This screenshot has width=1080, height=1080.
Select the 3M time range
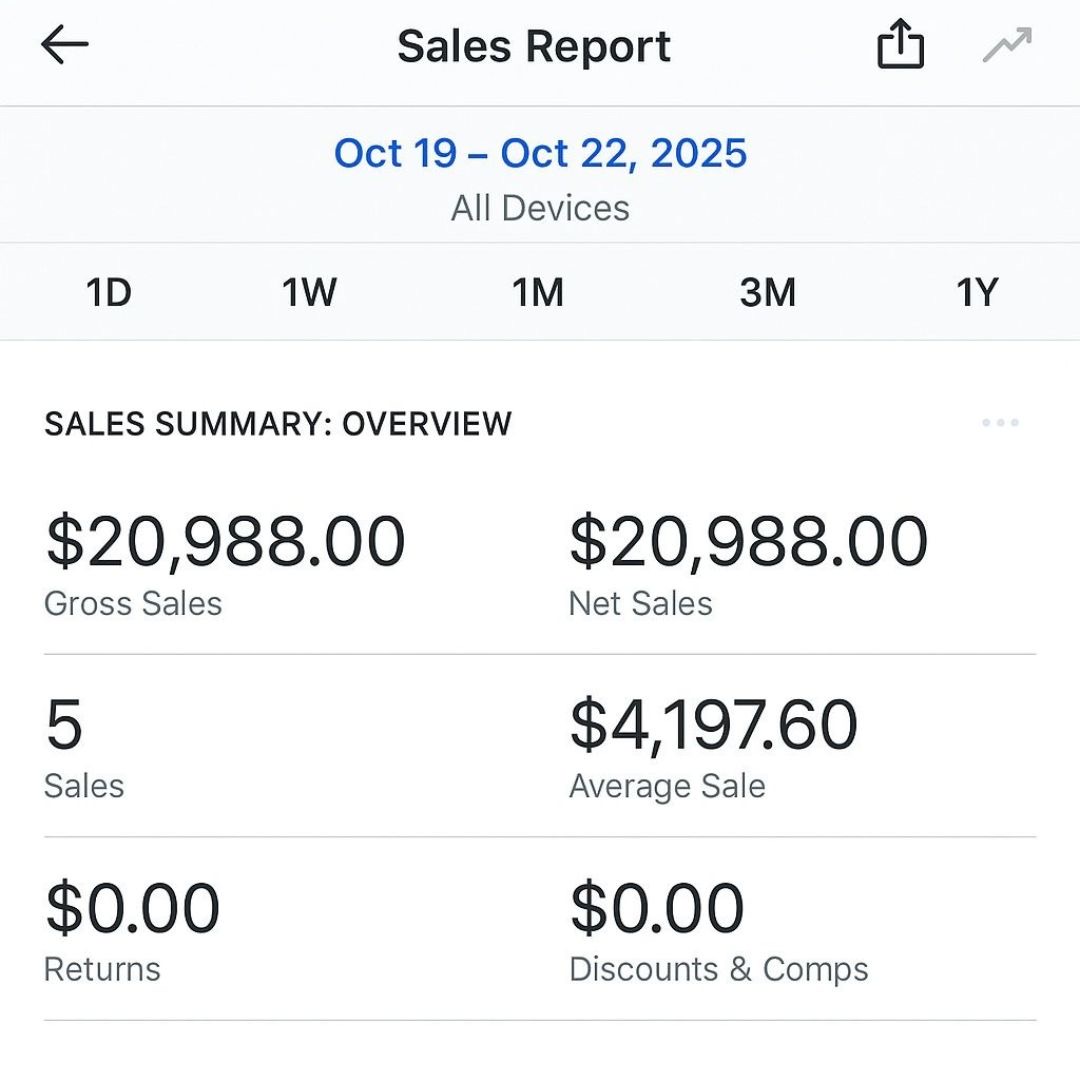coord(768,293)
